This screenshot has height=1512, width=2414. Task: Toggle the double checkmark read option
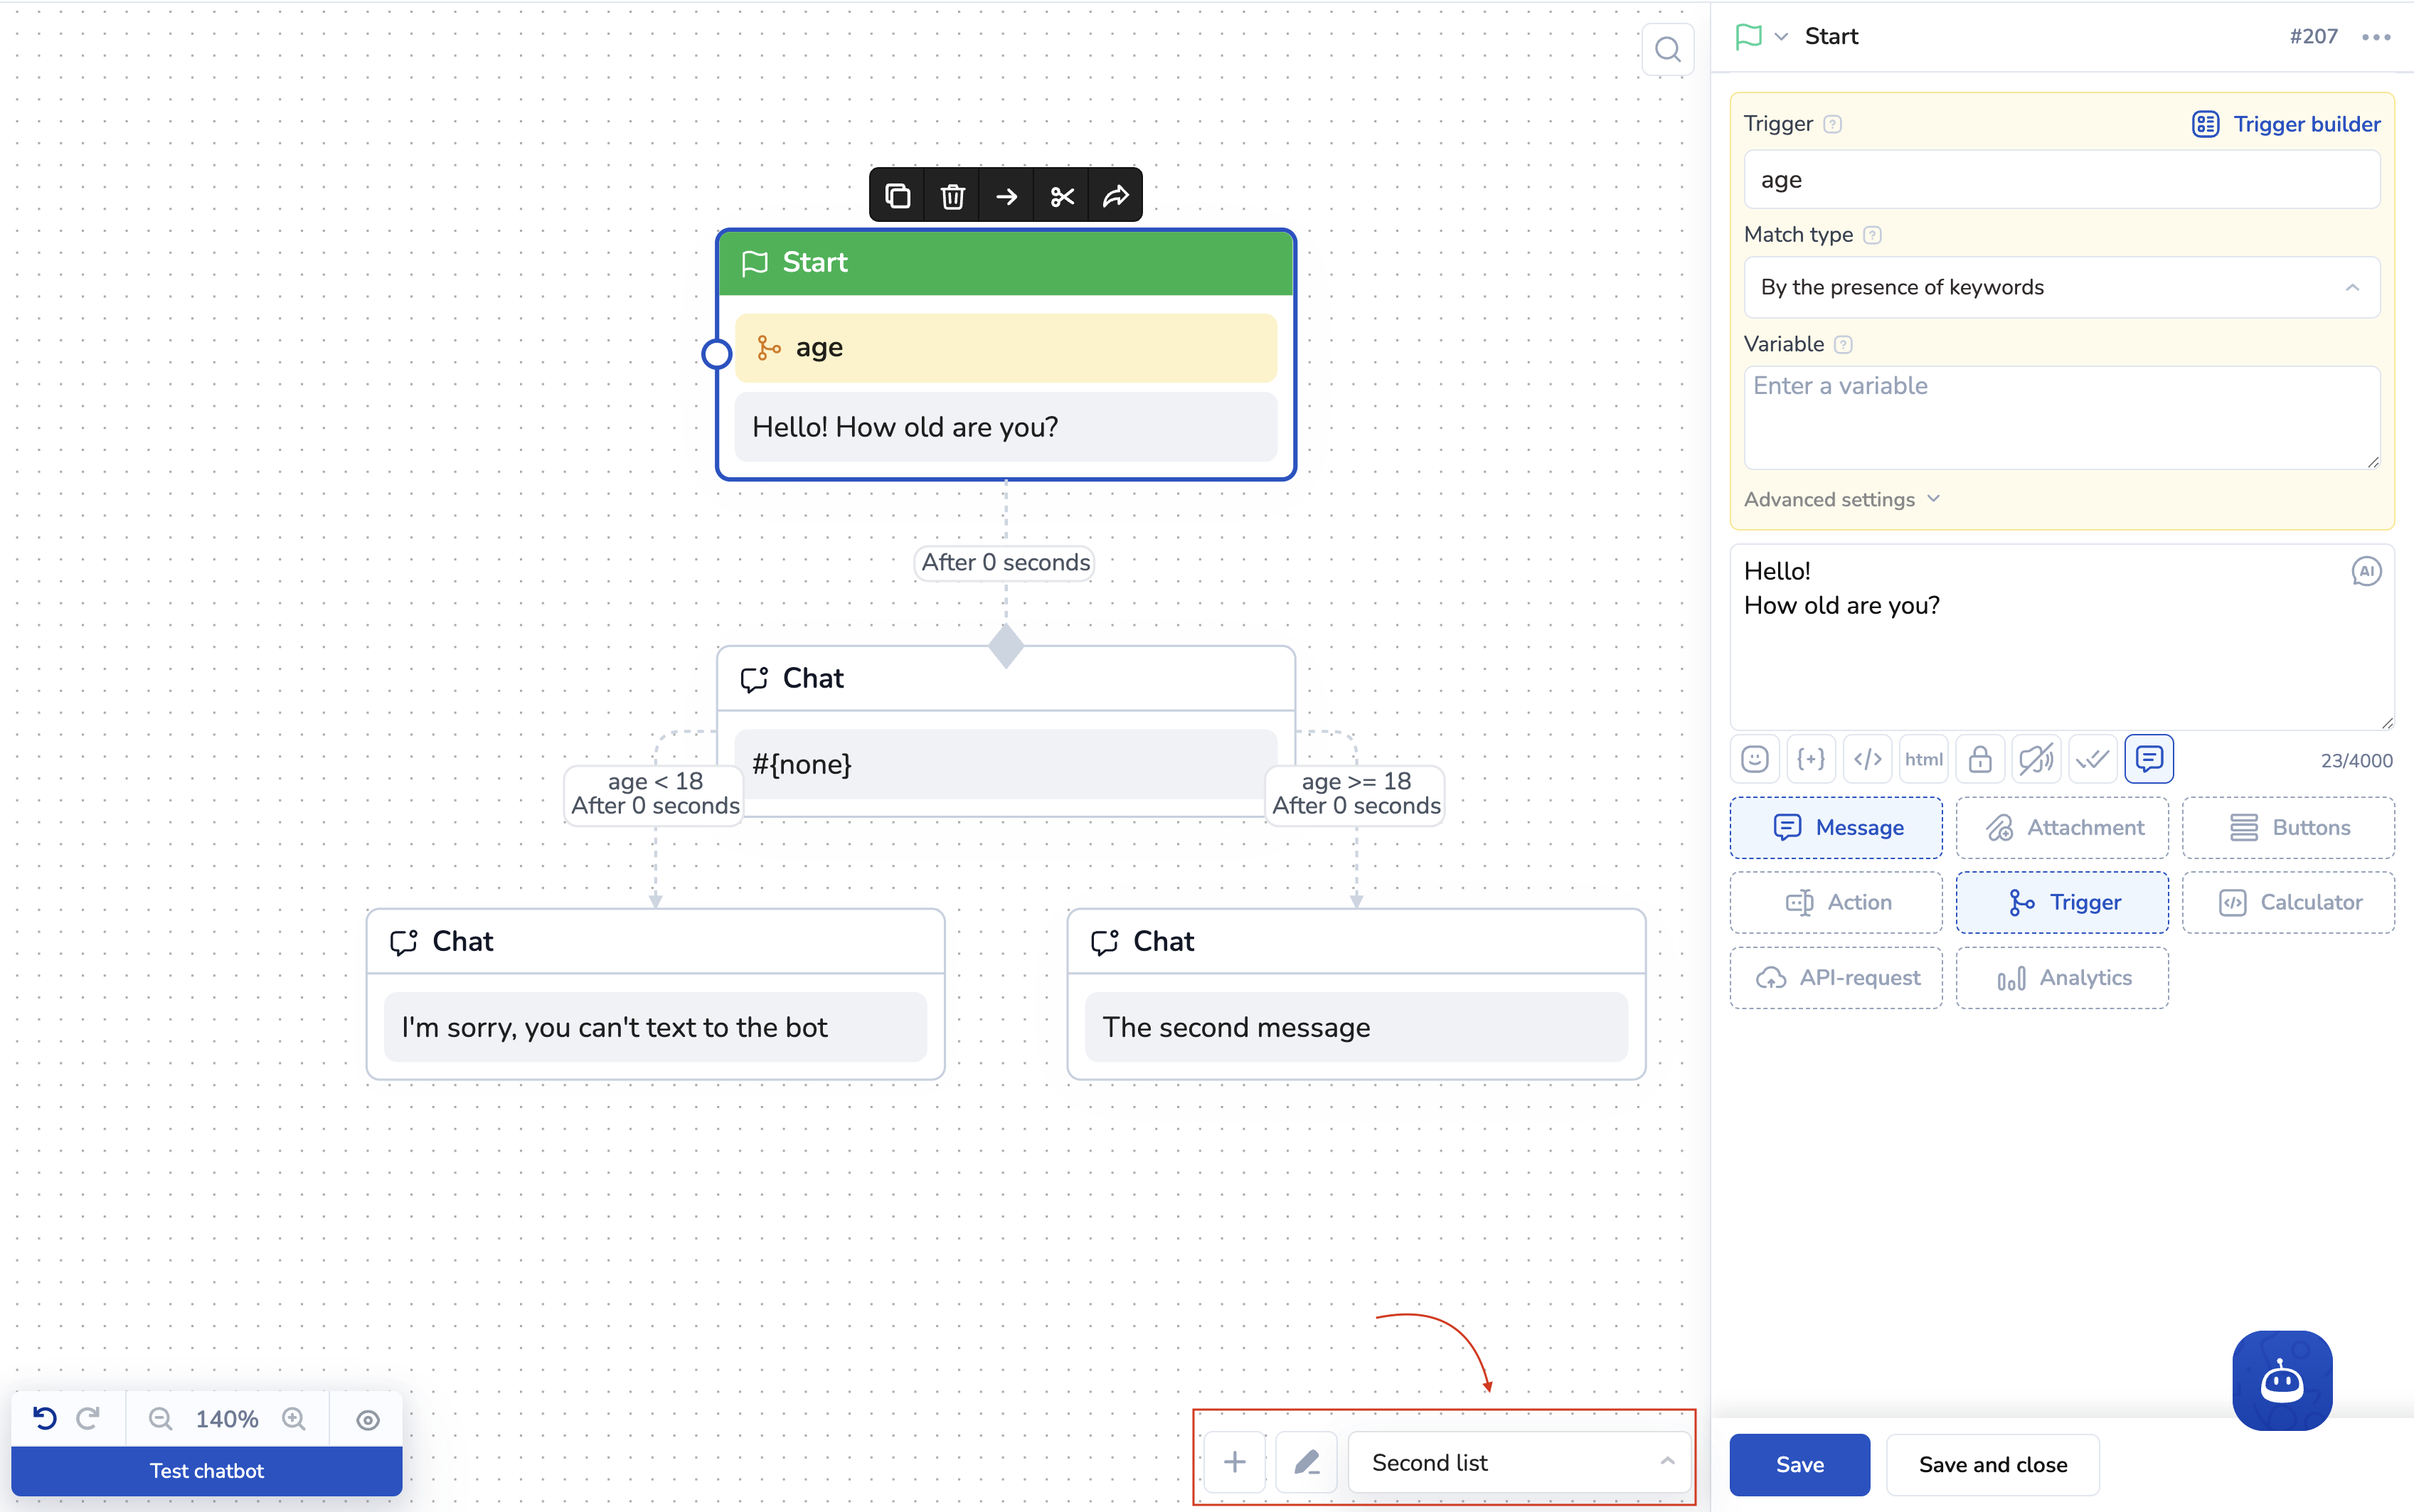pyautogui.click(x=2091, y=759)
